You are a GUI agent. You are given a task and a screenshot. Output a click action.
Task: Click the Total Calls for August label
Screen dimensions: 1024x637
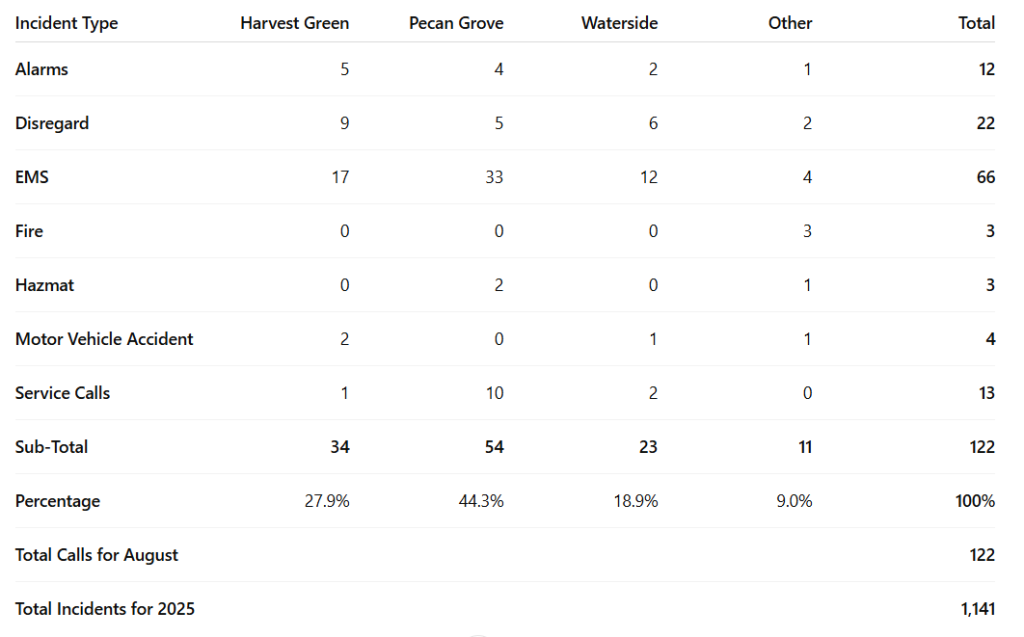97,555
